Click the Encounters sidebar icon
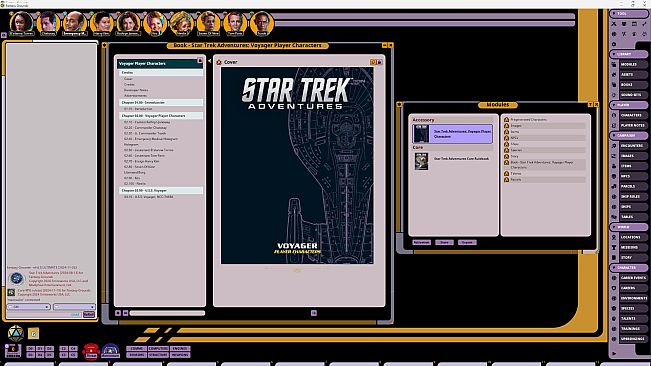 (614, 146)
